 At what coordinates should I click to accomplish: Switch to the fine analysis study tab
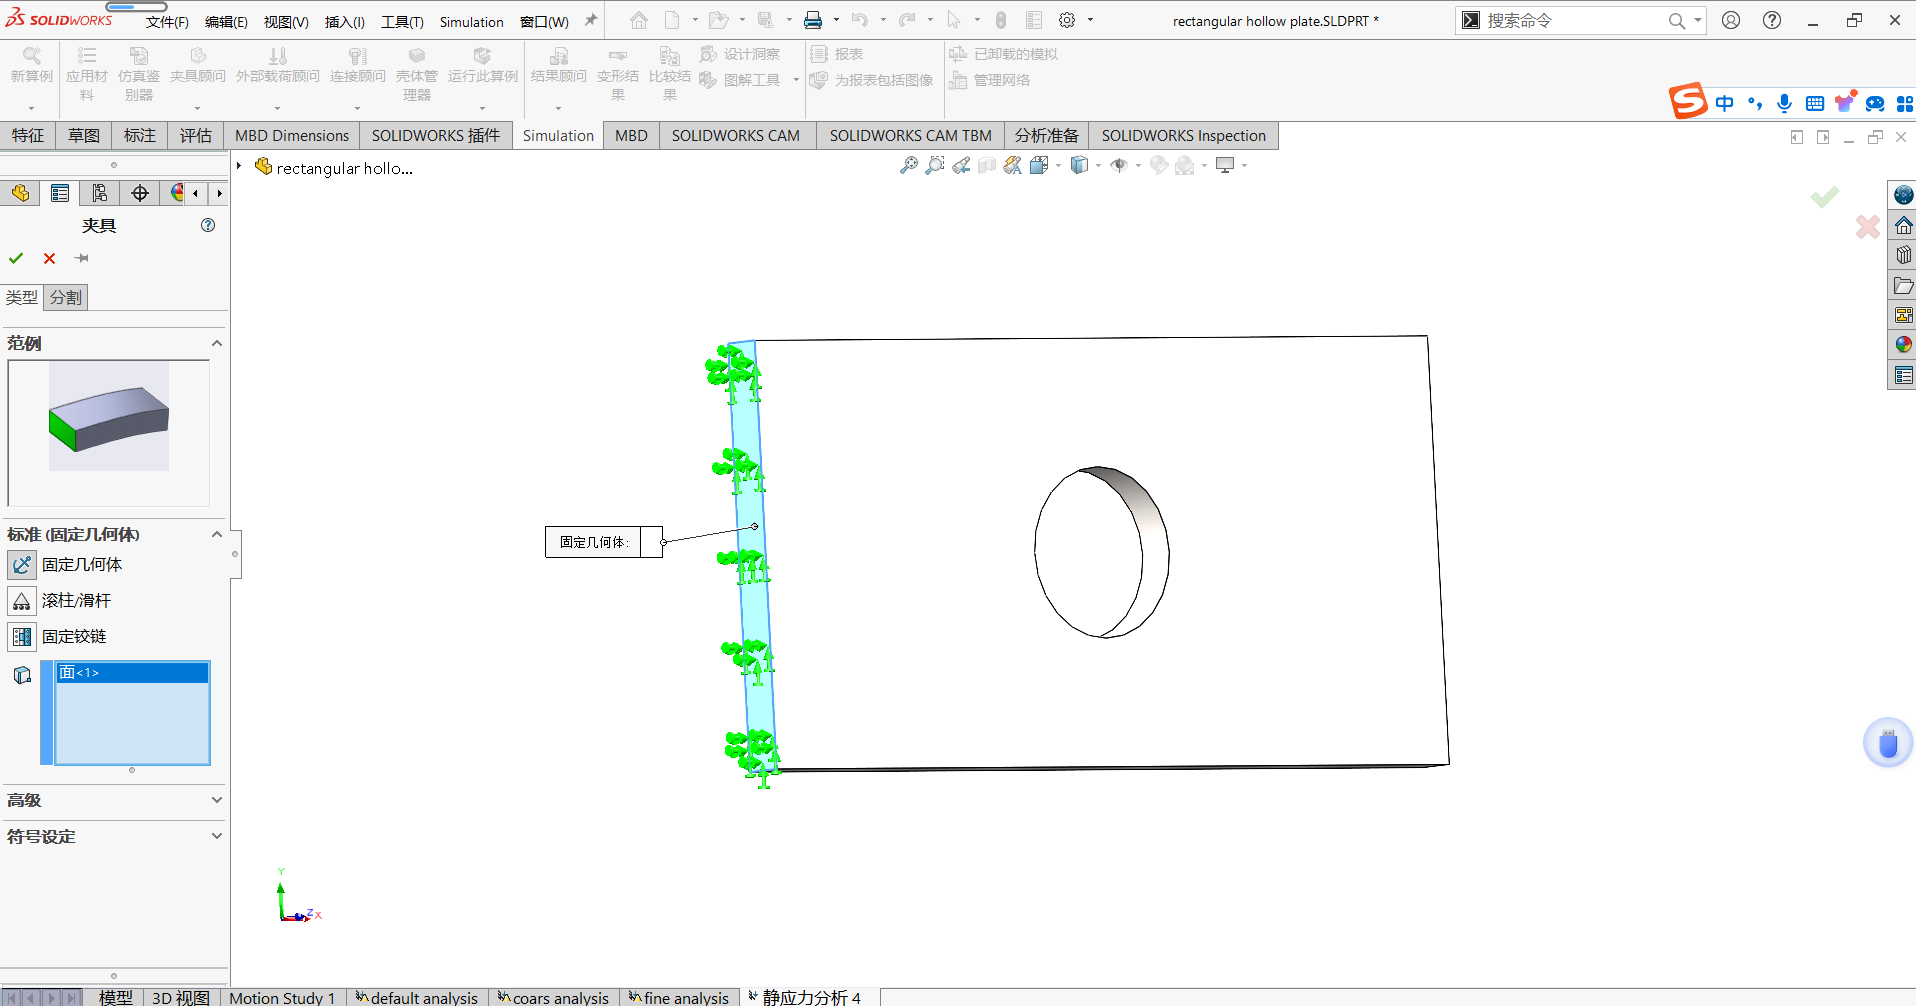click(680, 997)
